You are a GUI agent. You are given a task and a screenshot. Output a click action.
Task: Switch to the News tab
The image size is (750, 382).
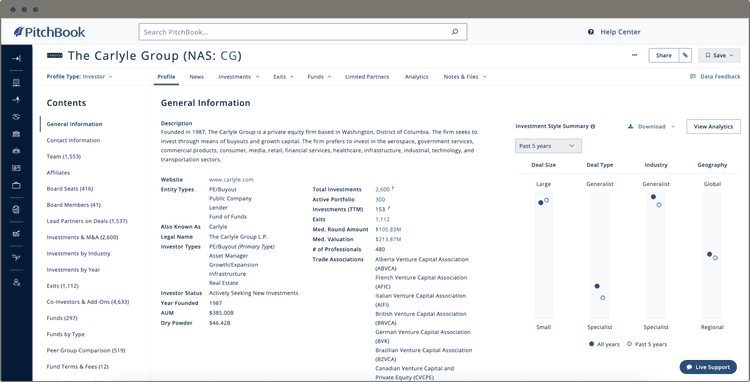click(197, 76)
